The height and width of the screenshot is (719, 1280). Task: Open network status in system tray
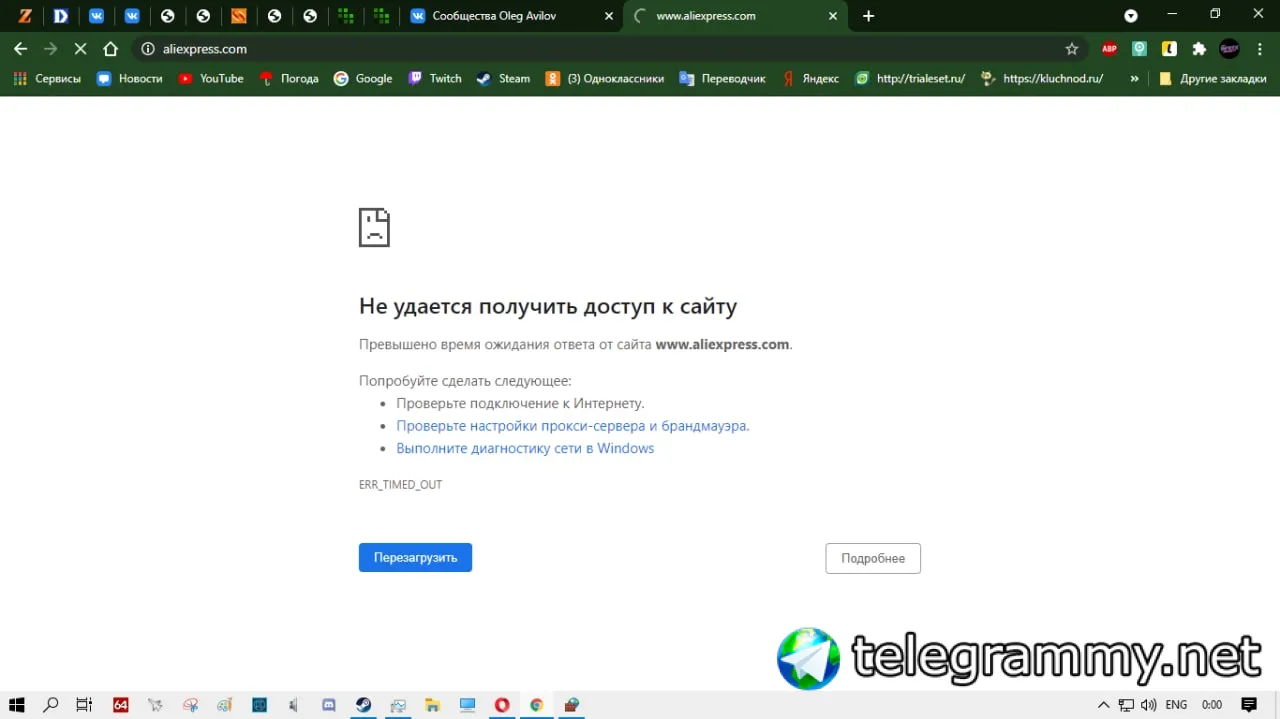click(1126, 705)
